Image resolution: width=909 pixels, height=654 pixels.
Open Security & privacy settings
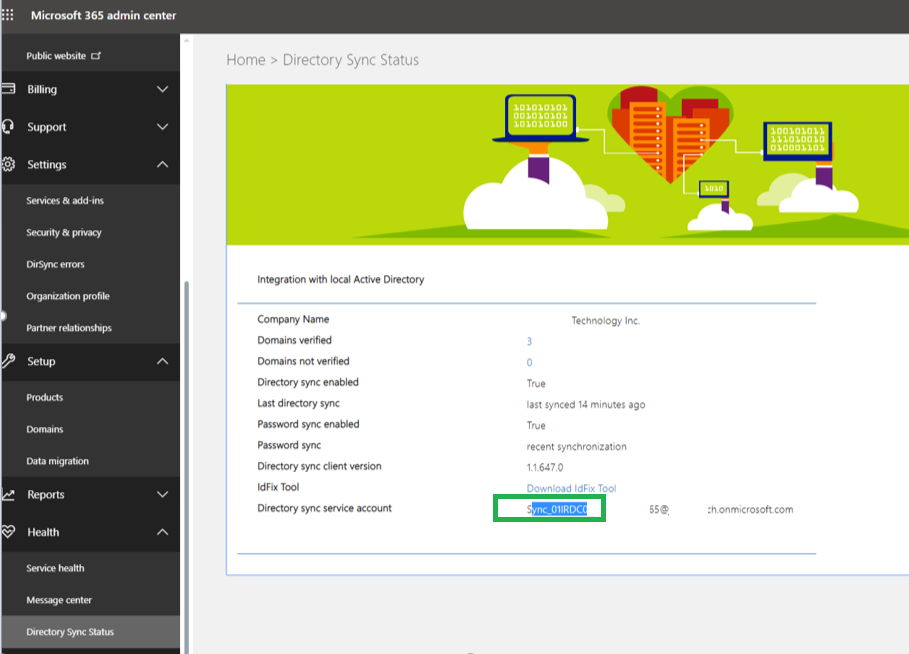(64, 232)
